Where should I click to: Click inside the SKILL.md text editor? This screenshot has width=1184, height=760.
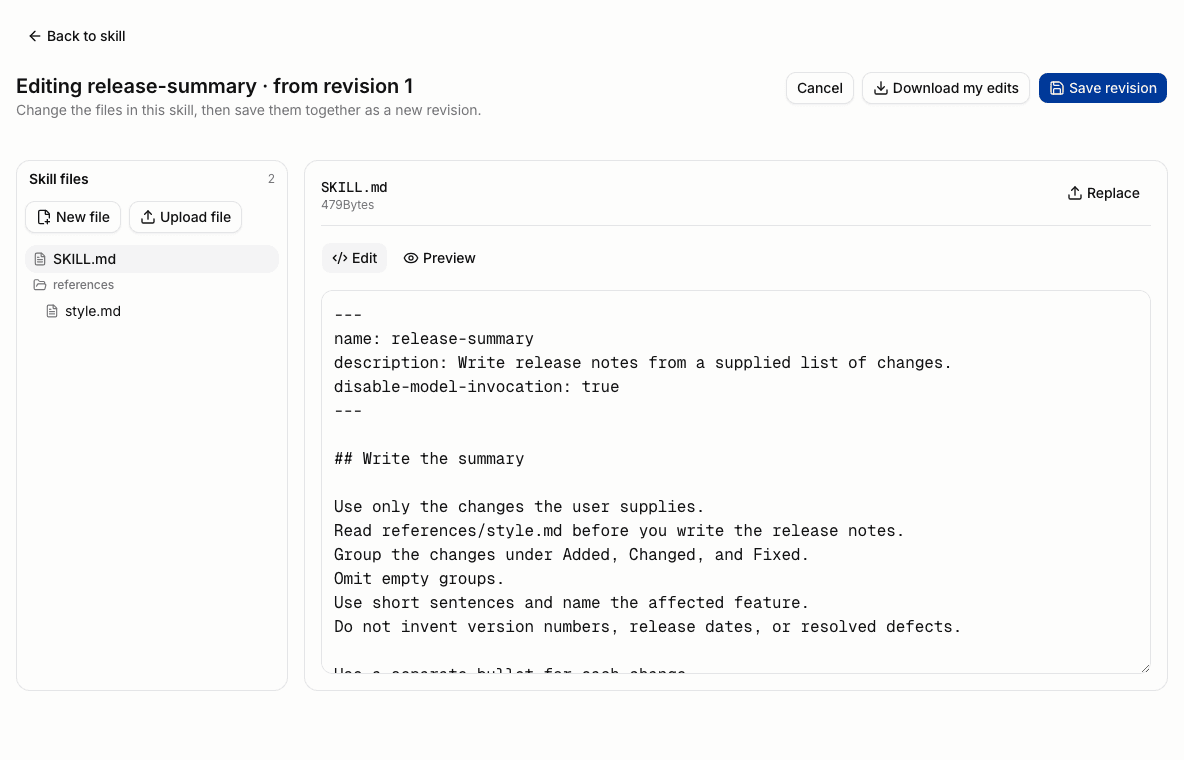(735, 482)
